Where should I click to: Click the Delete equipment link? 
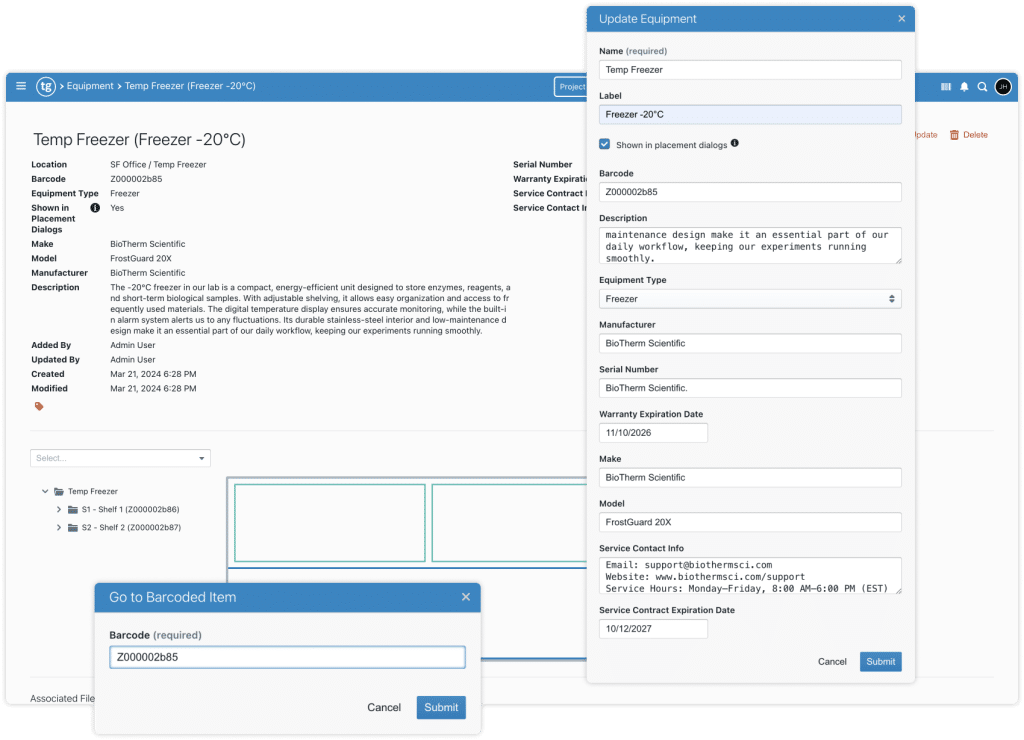pyautogui.click(x=968, y=135)
